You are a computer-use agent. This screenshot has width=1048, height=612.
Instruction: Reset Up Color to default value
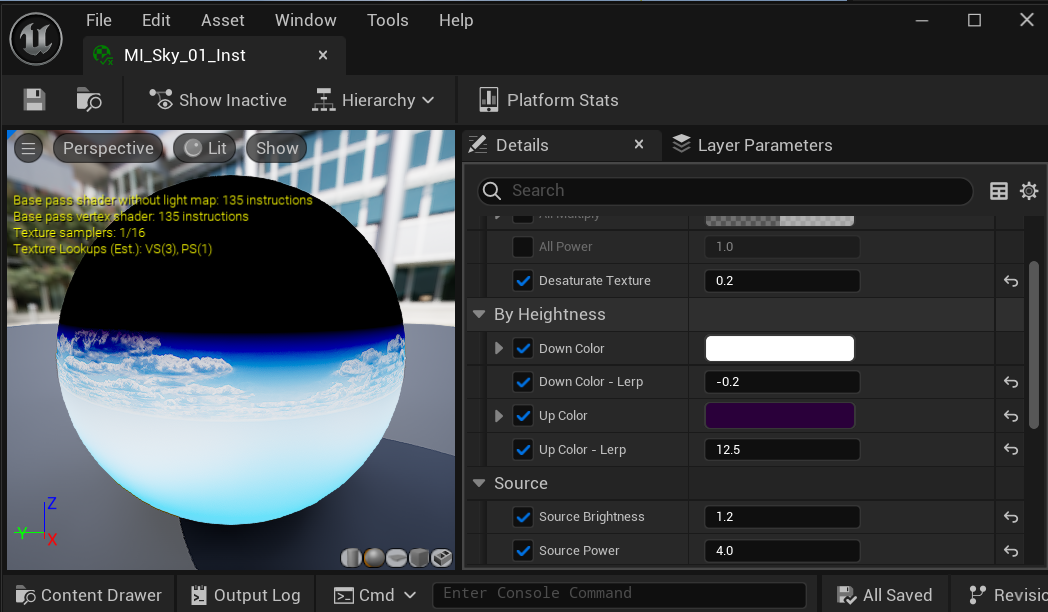[1011, 416]
